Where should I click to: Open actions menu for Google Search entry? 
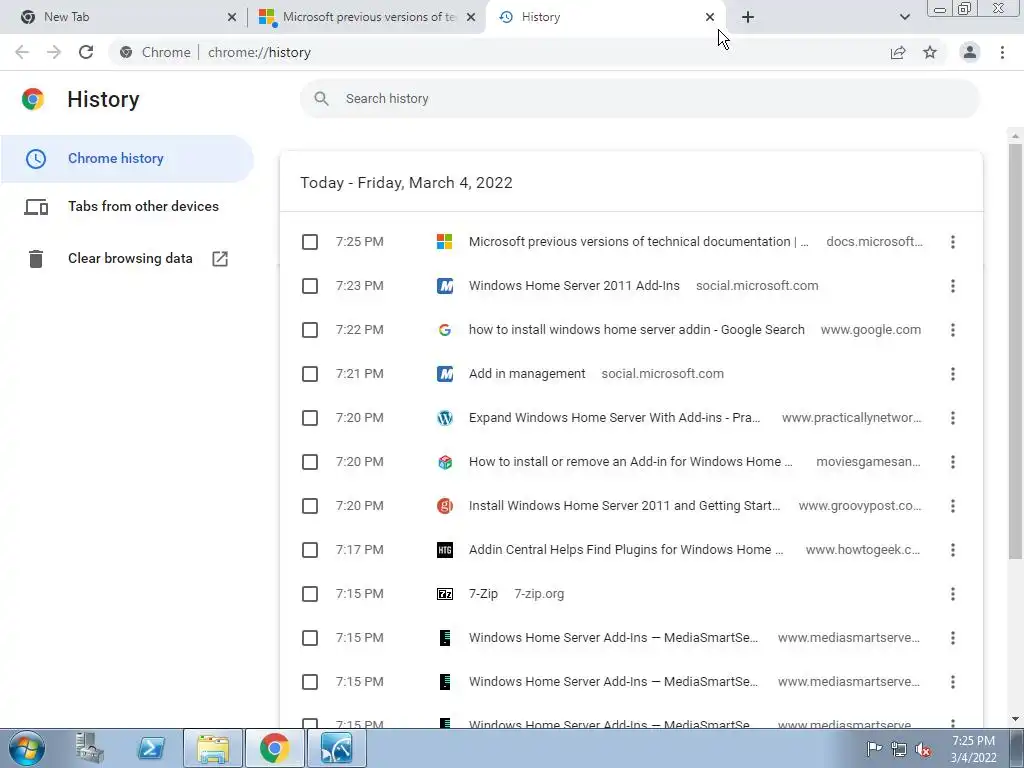[x=953, y=330]
